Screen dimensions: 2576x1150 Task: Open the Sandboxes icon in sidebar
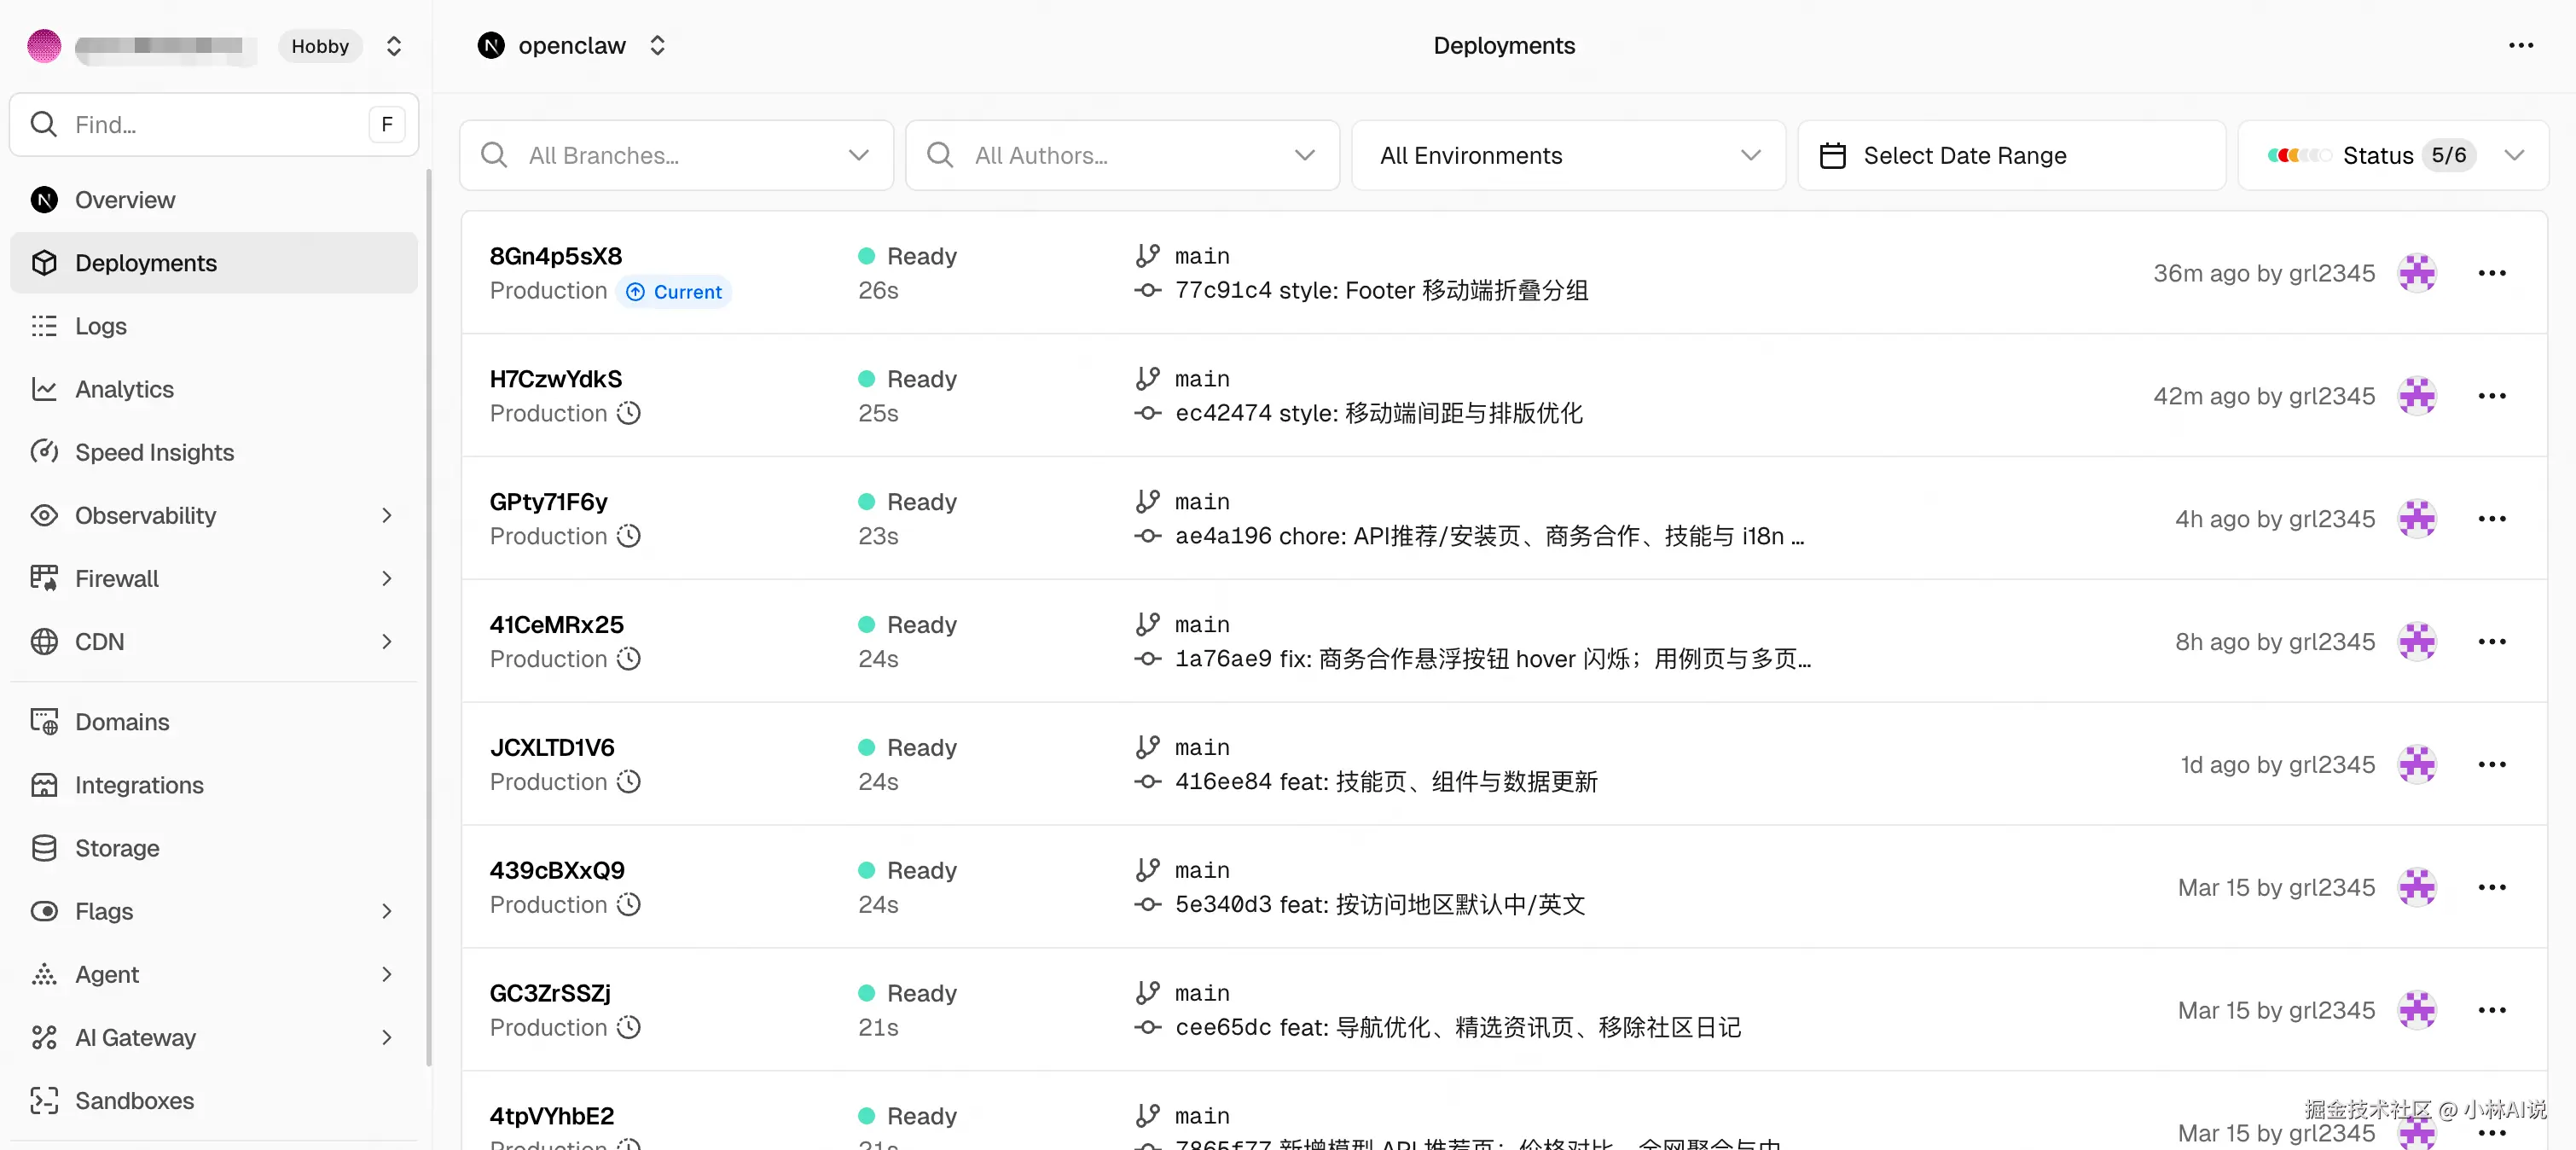[x=44, y=1100]
